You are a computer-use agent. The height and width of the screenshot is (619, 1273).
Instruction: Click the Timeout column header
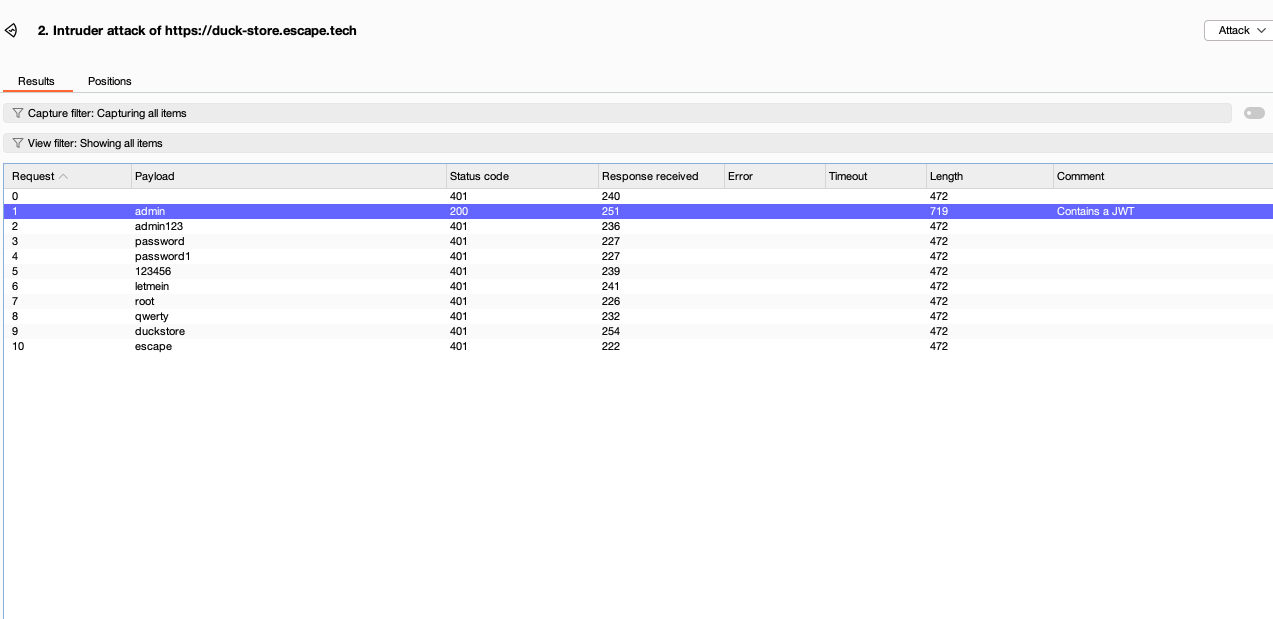pyautogui.click(x=848, y=176)
